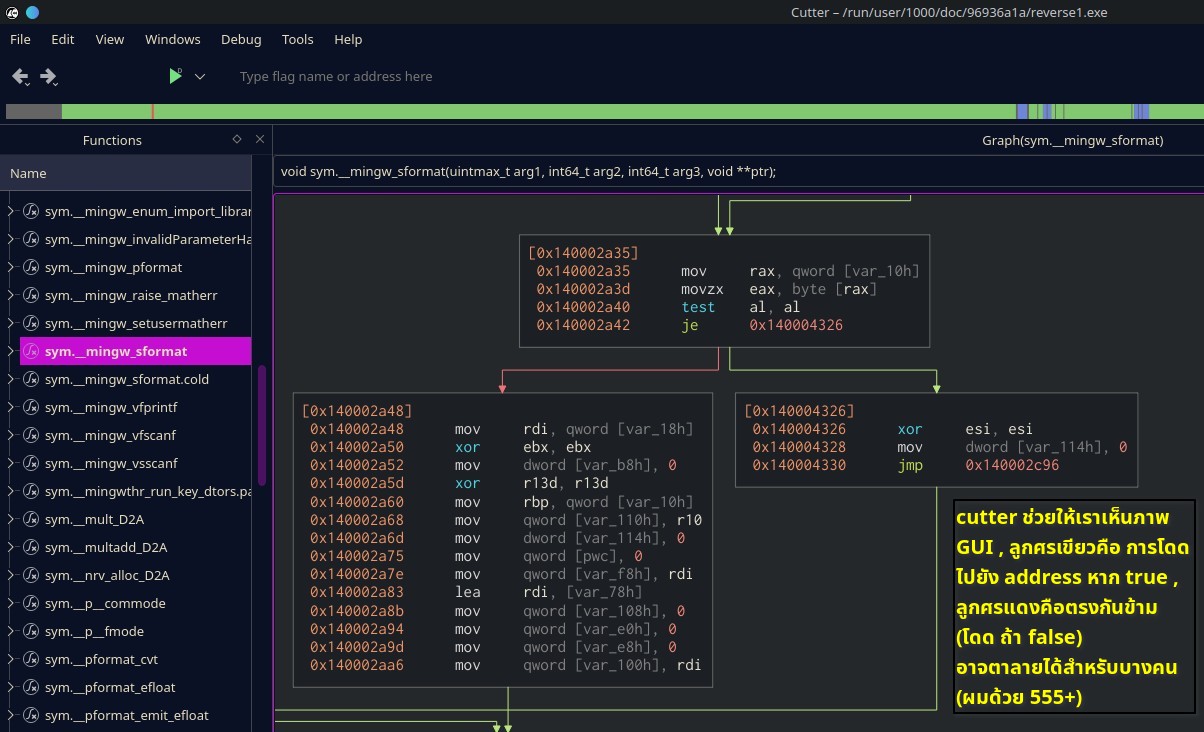The height and width of the screenshot is (732, 1204).
Task: Expand the sym.__pformat_cvt tree entry
Action: click(x=11, y=660)
